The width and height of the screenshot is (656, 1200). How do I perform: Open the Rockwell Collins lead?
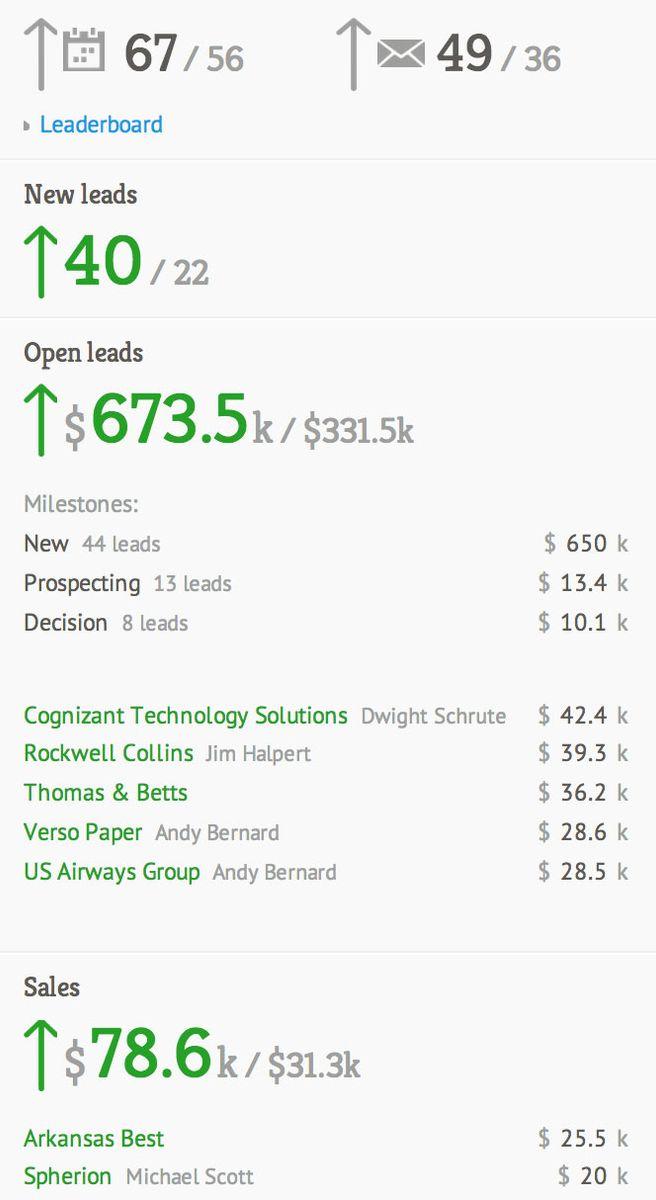coord(109,754)
